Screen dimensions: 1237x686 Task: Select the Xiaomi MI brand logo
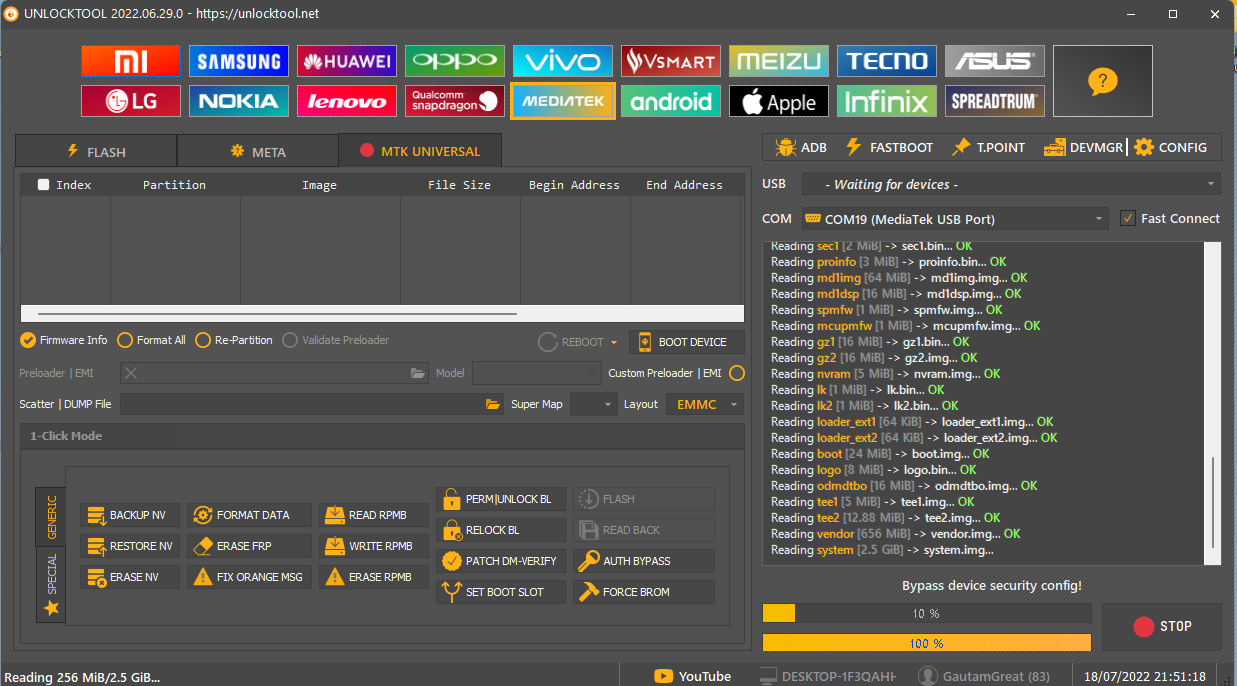tap(130, 61)
